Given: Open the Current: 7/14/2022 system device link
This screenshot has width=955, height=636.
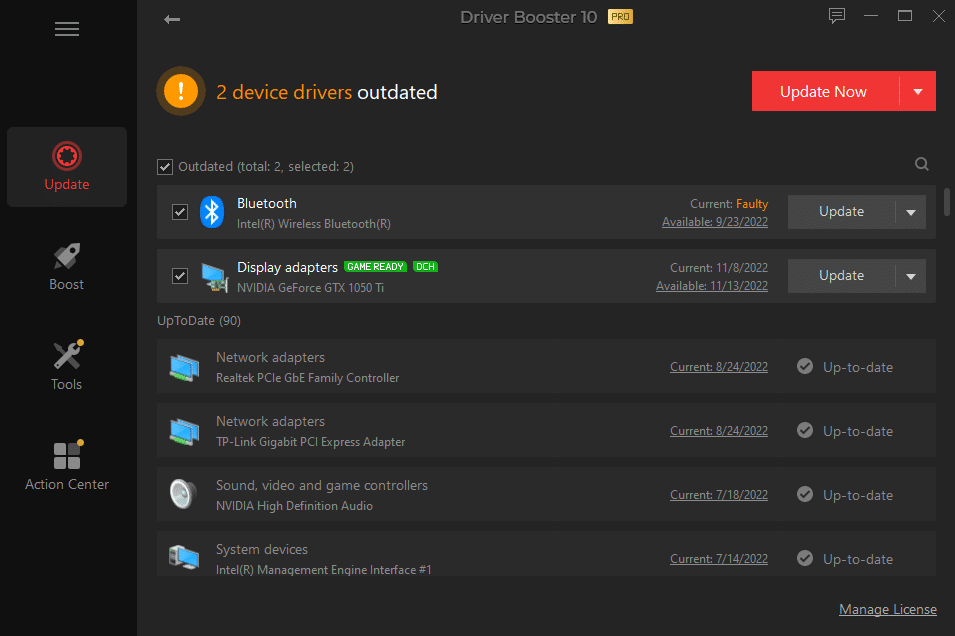Looking at the screenshot, I should [x=719, y=559].
